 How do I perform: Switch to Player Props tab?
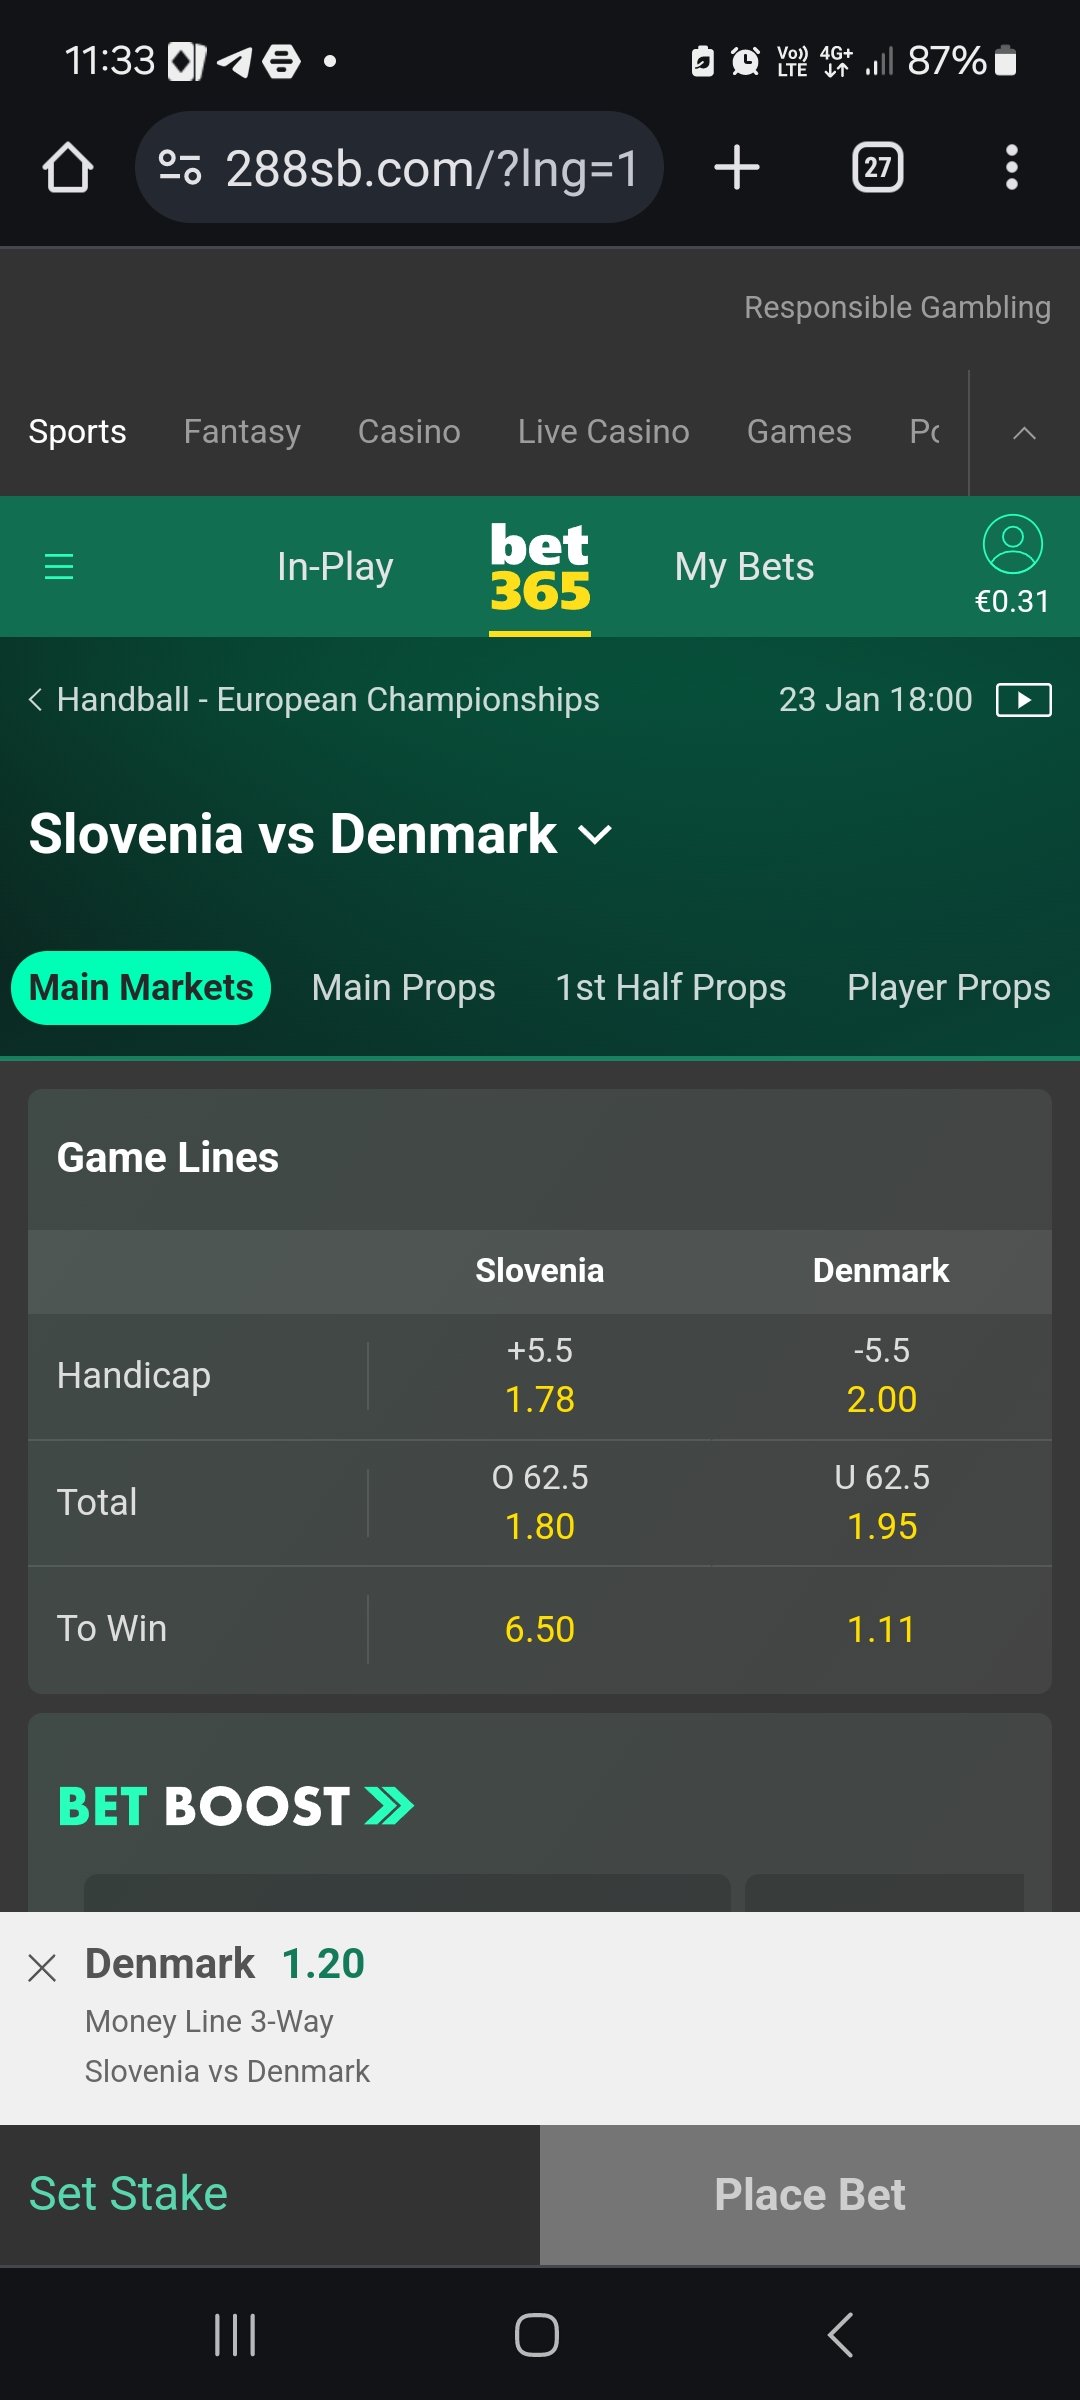point(949,988)
